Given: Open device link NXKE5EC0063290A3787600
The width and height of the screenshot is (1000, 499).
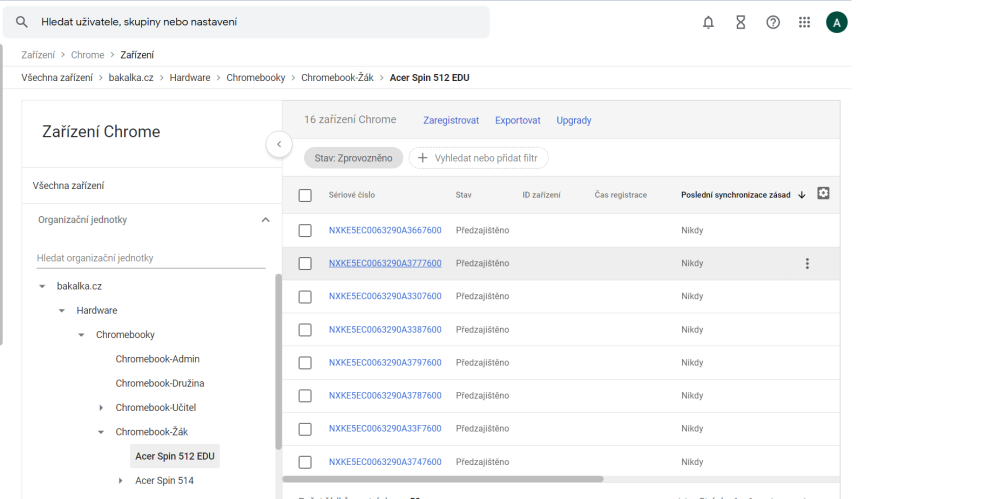Looking at the screenshot, I should click(x=385, y=396).
